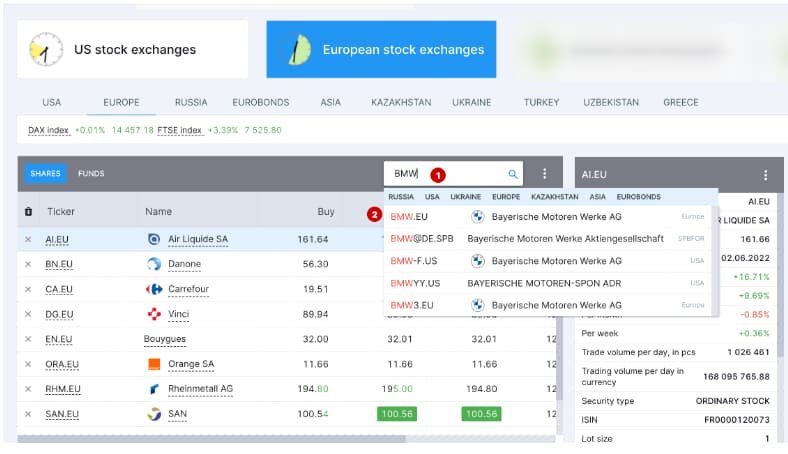
Task: Click the Air Liquide company logo
Action: (x=154, y=239)
